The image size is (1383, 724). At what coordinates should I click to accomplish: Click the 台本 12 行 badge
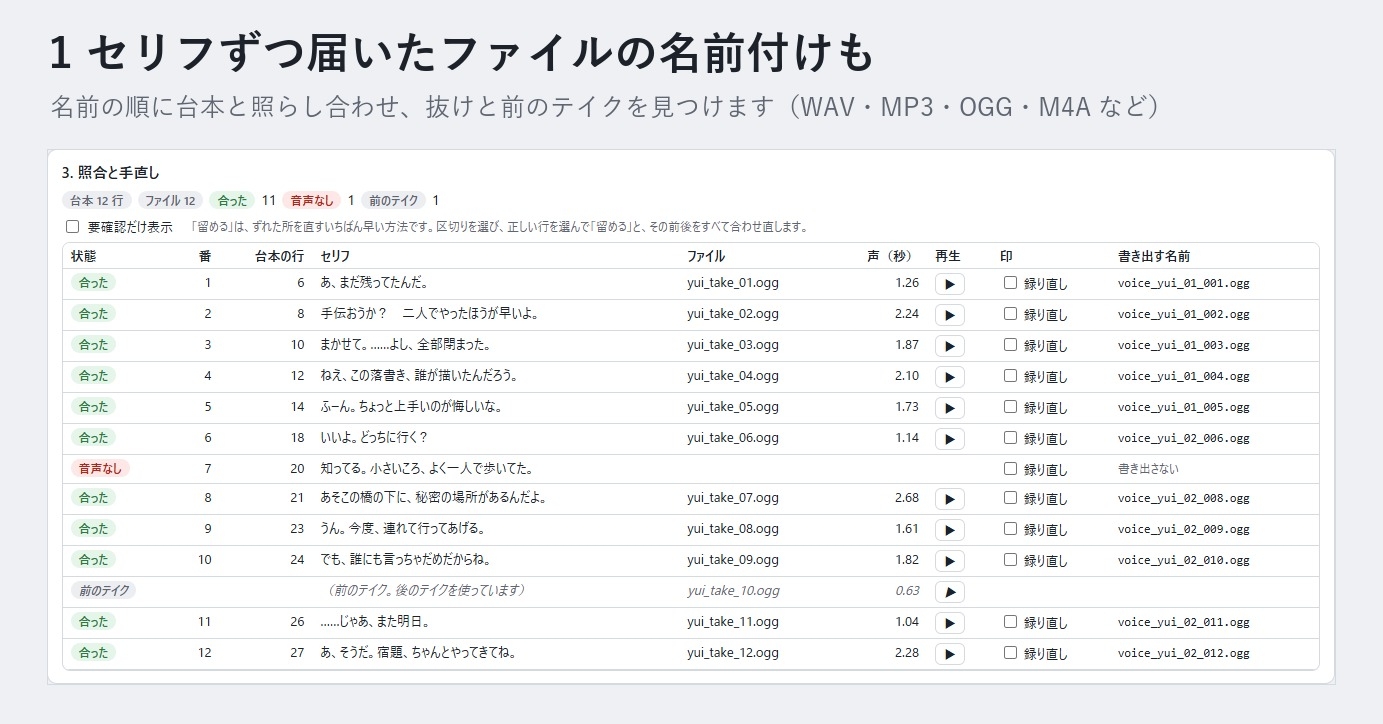(x=96, y=200)
